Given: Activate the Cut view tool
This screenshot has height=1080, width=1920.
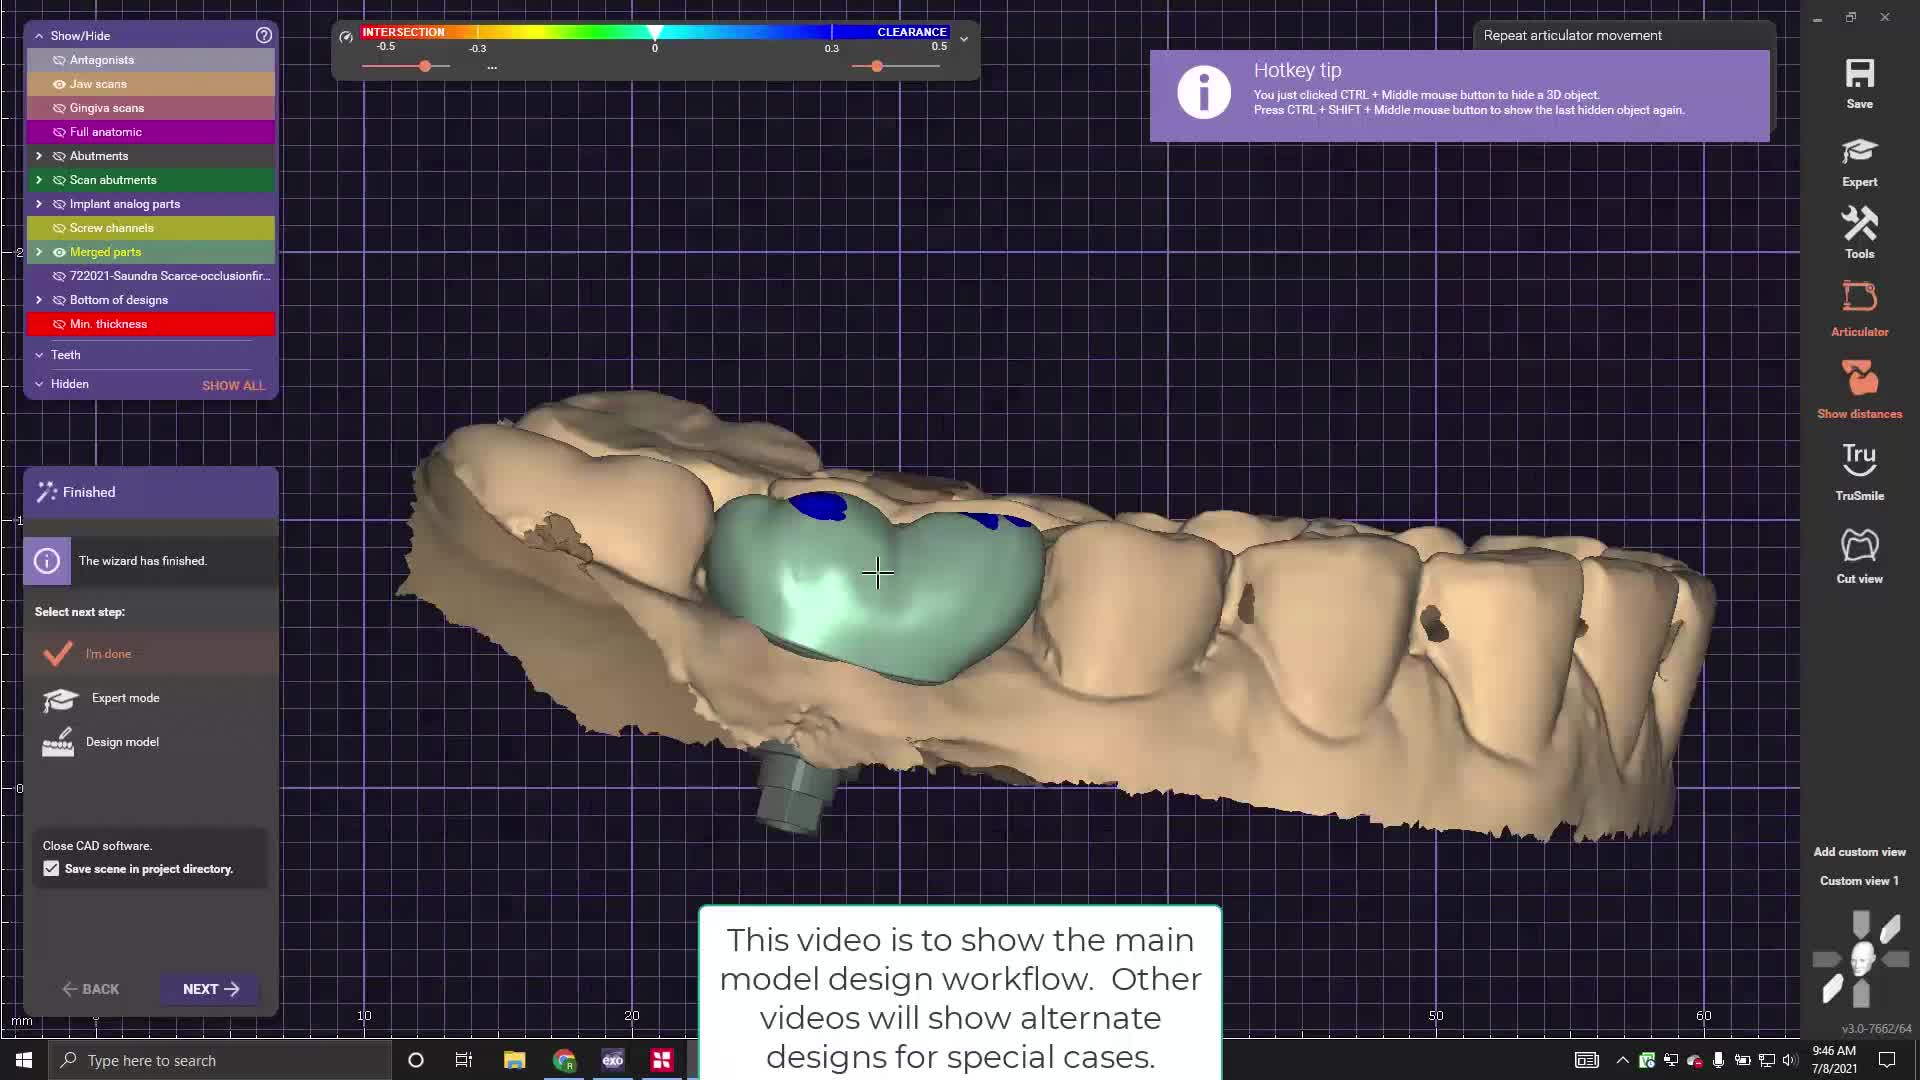Looking at the screenshot, I should 1859,545.
